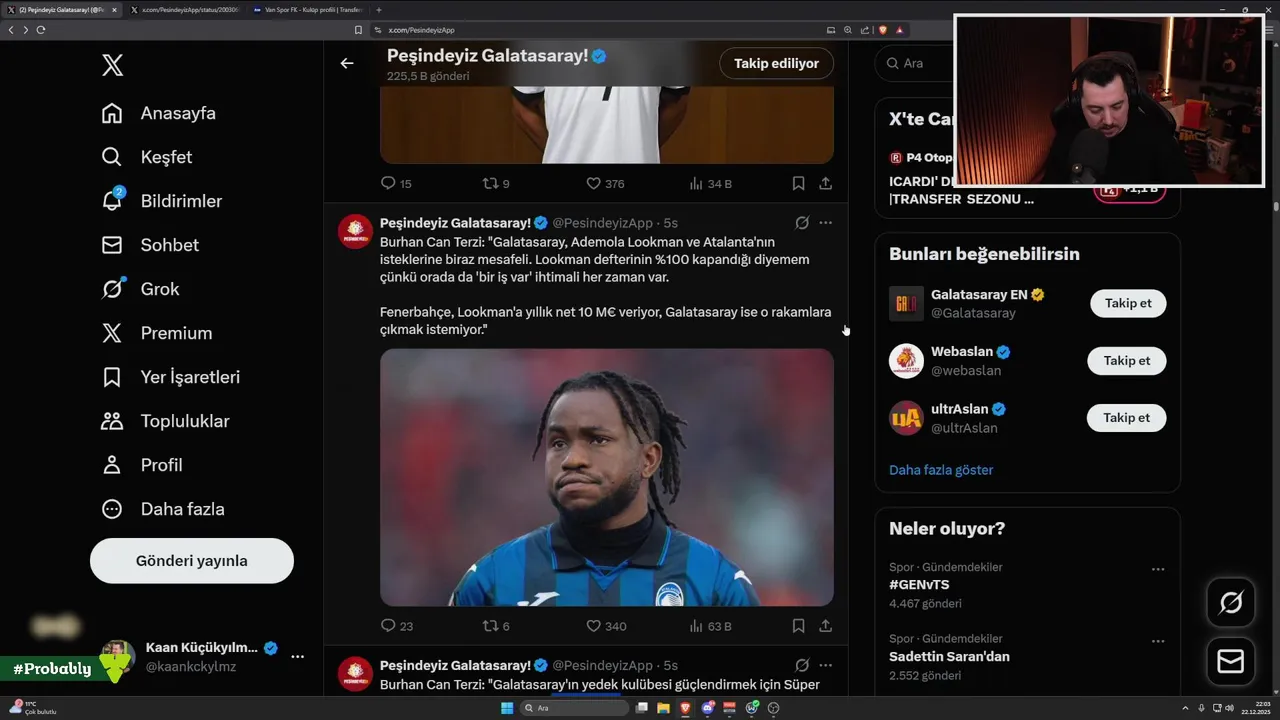Open Bildirimler notifications
The image size is (1280, 720).
[x=162, y=201]
